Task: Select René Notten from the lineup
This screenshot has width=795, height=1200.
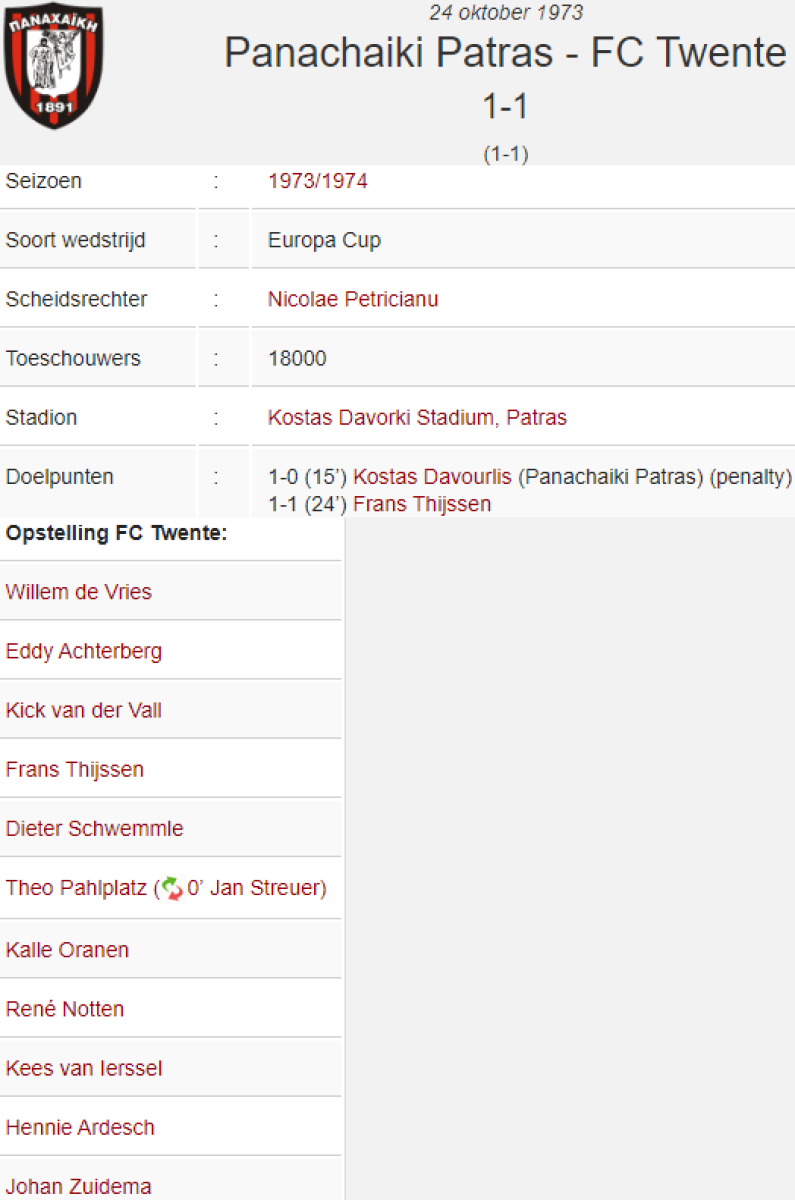Action: click(65, 1009)
